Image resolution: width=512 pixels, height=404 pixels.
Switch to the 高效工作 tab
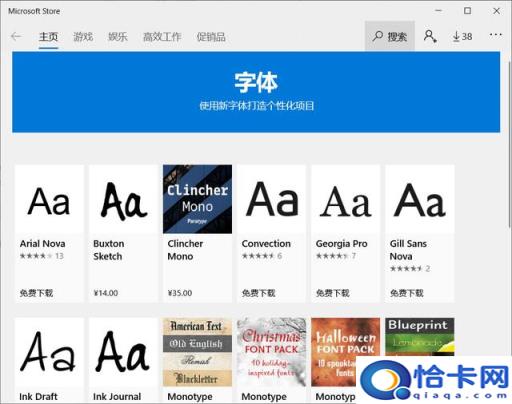click(162, 37)
